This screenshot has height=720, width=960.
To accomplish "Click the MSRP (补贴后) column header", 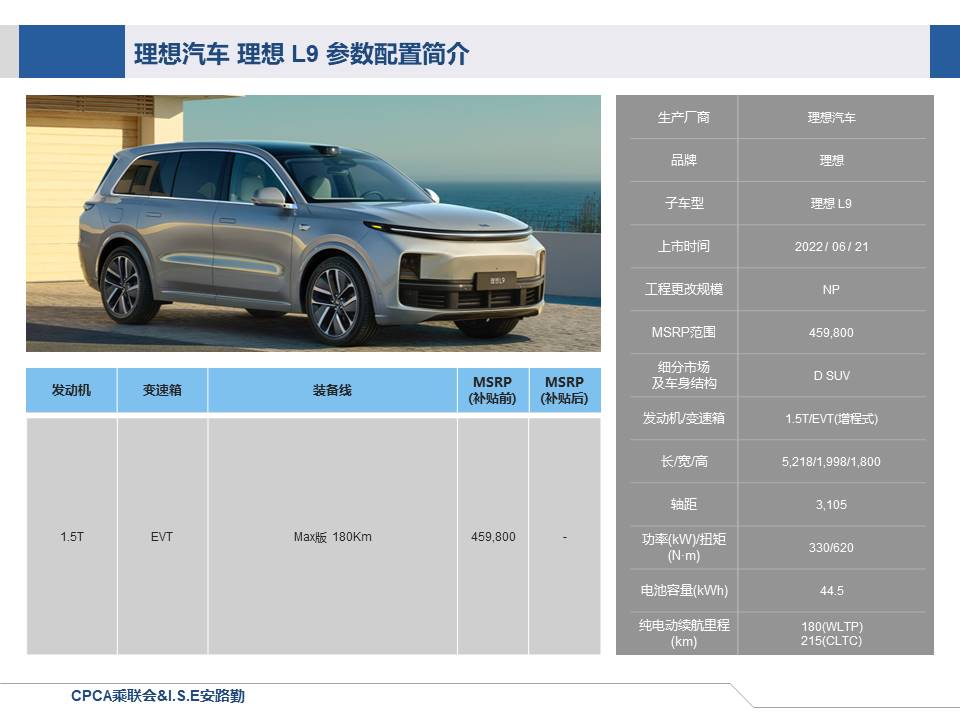I will (564, 390).
